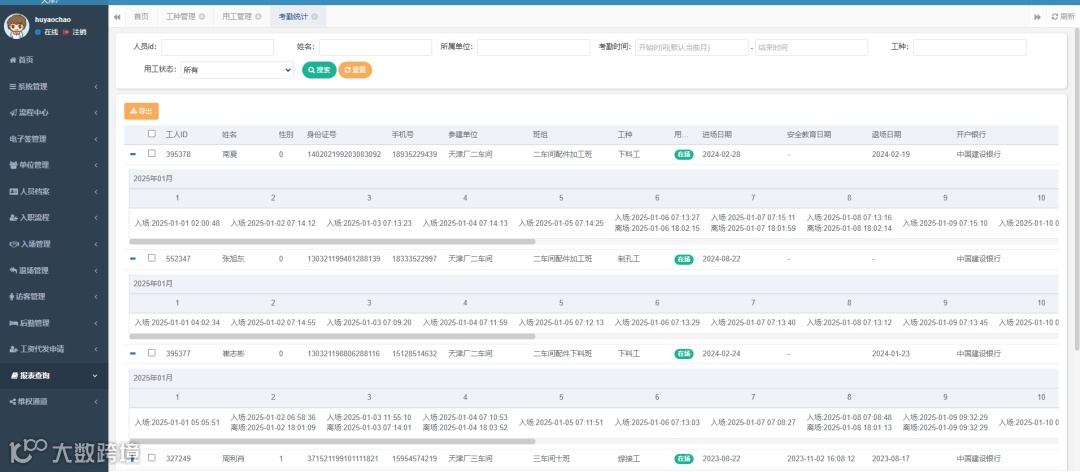Close the 工种管理 tab
Image resolution: width=1080 pixels, height=472 pixels.
click(202, 17)
